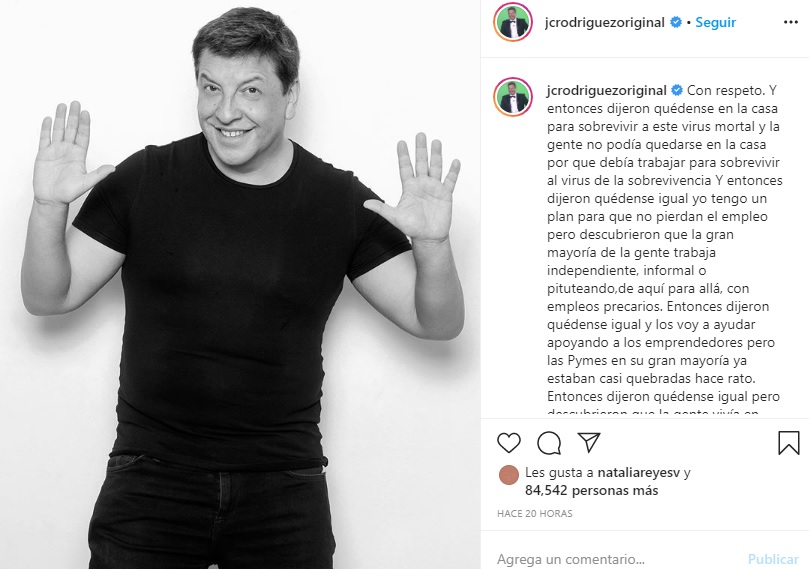
Task: Follow account with Seguir button
Action: (715, 22)
